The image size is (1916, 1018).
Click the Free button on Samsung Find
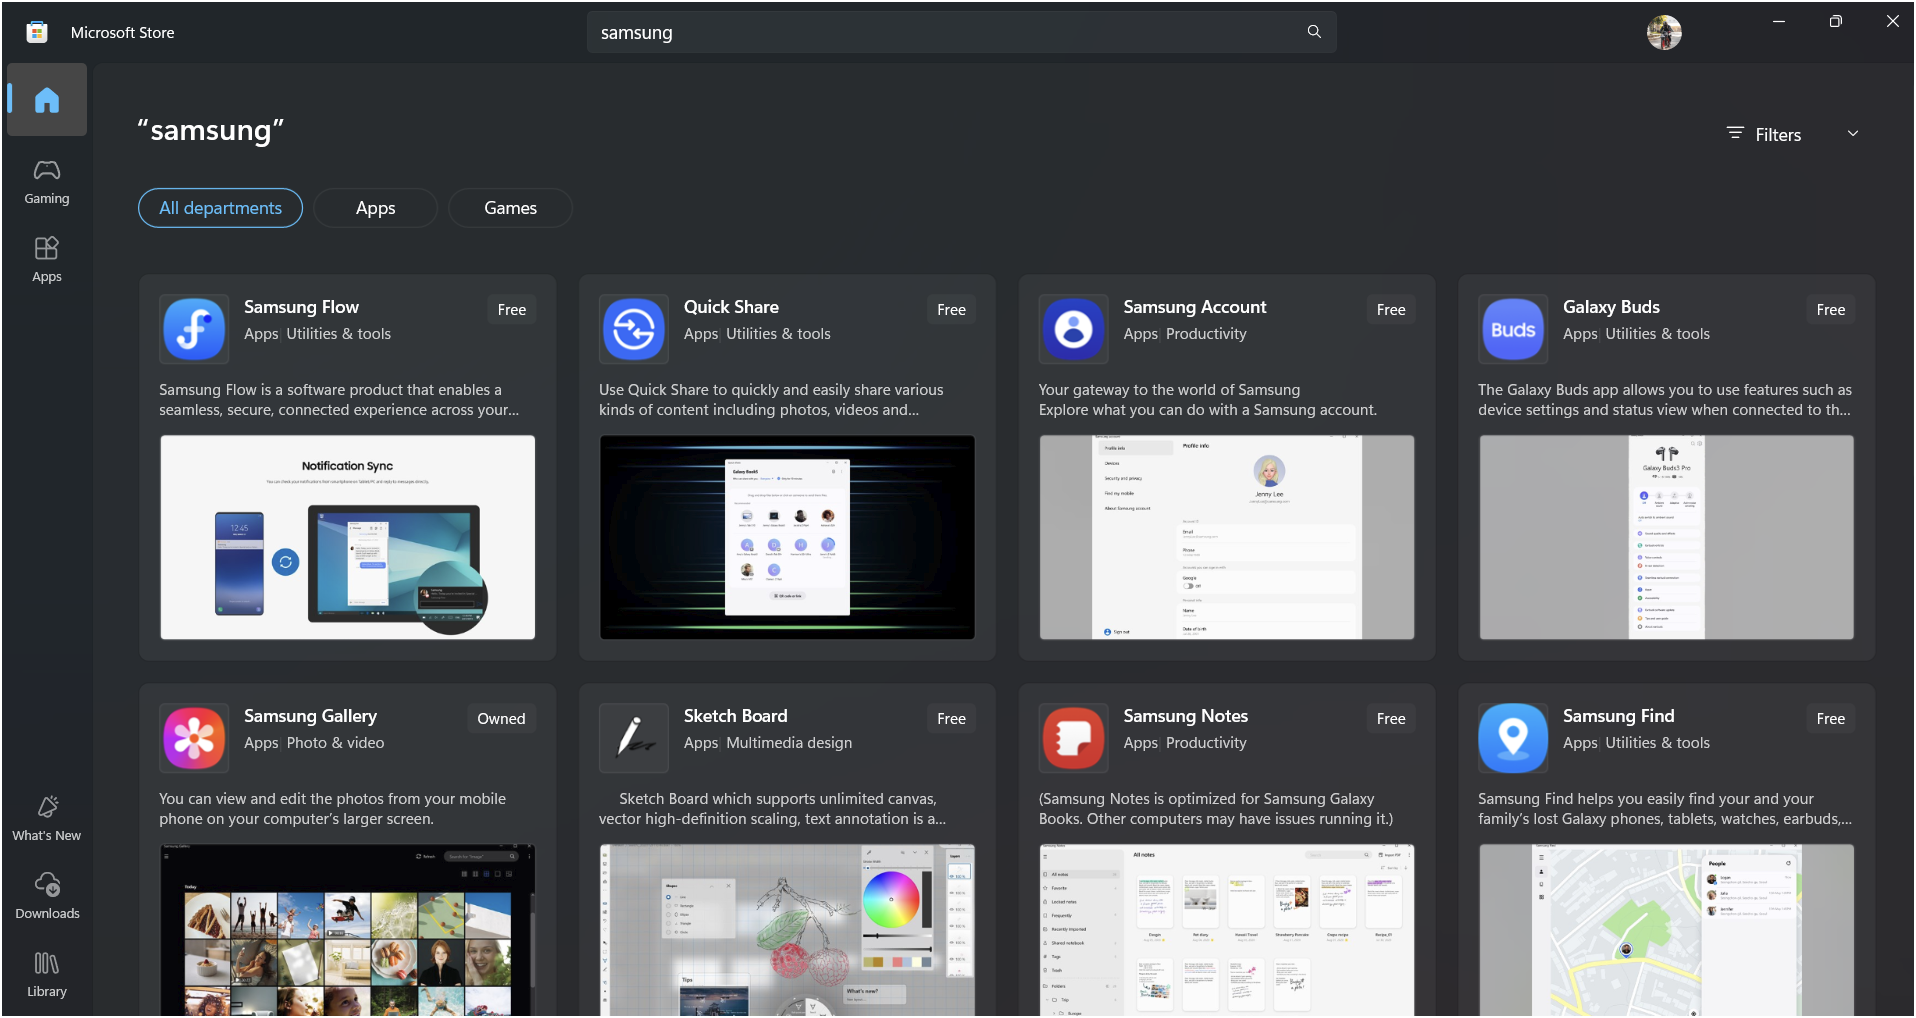click(1831, 719)
